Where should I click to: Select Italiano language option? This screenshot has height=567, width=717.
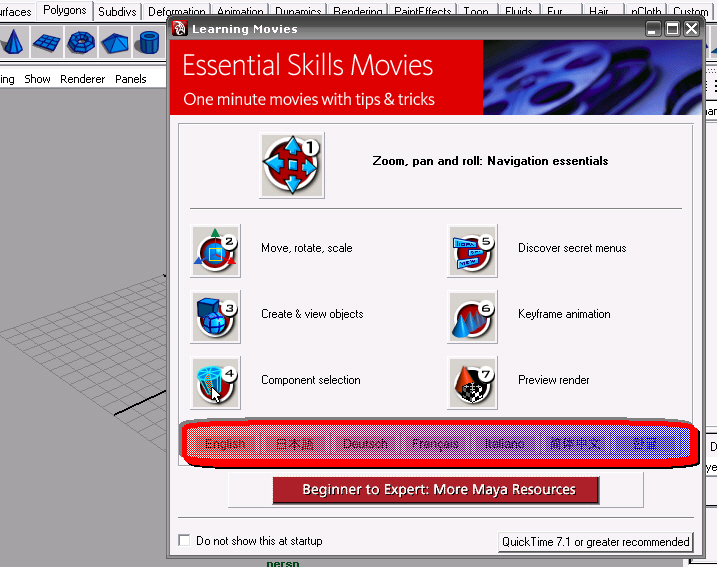(x=505, y=444)
